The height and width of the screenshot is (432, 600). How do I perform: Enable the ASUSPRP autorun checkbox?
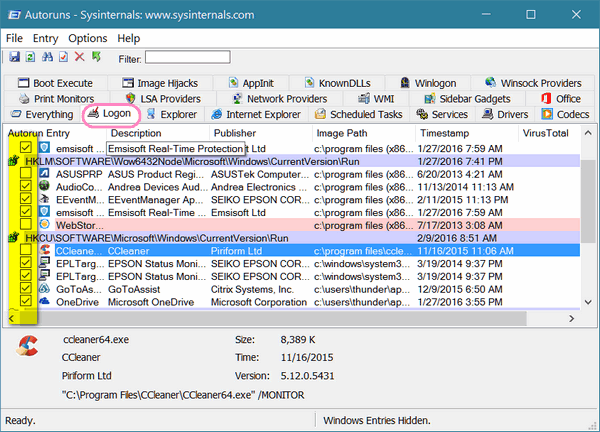point(26,173)
